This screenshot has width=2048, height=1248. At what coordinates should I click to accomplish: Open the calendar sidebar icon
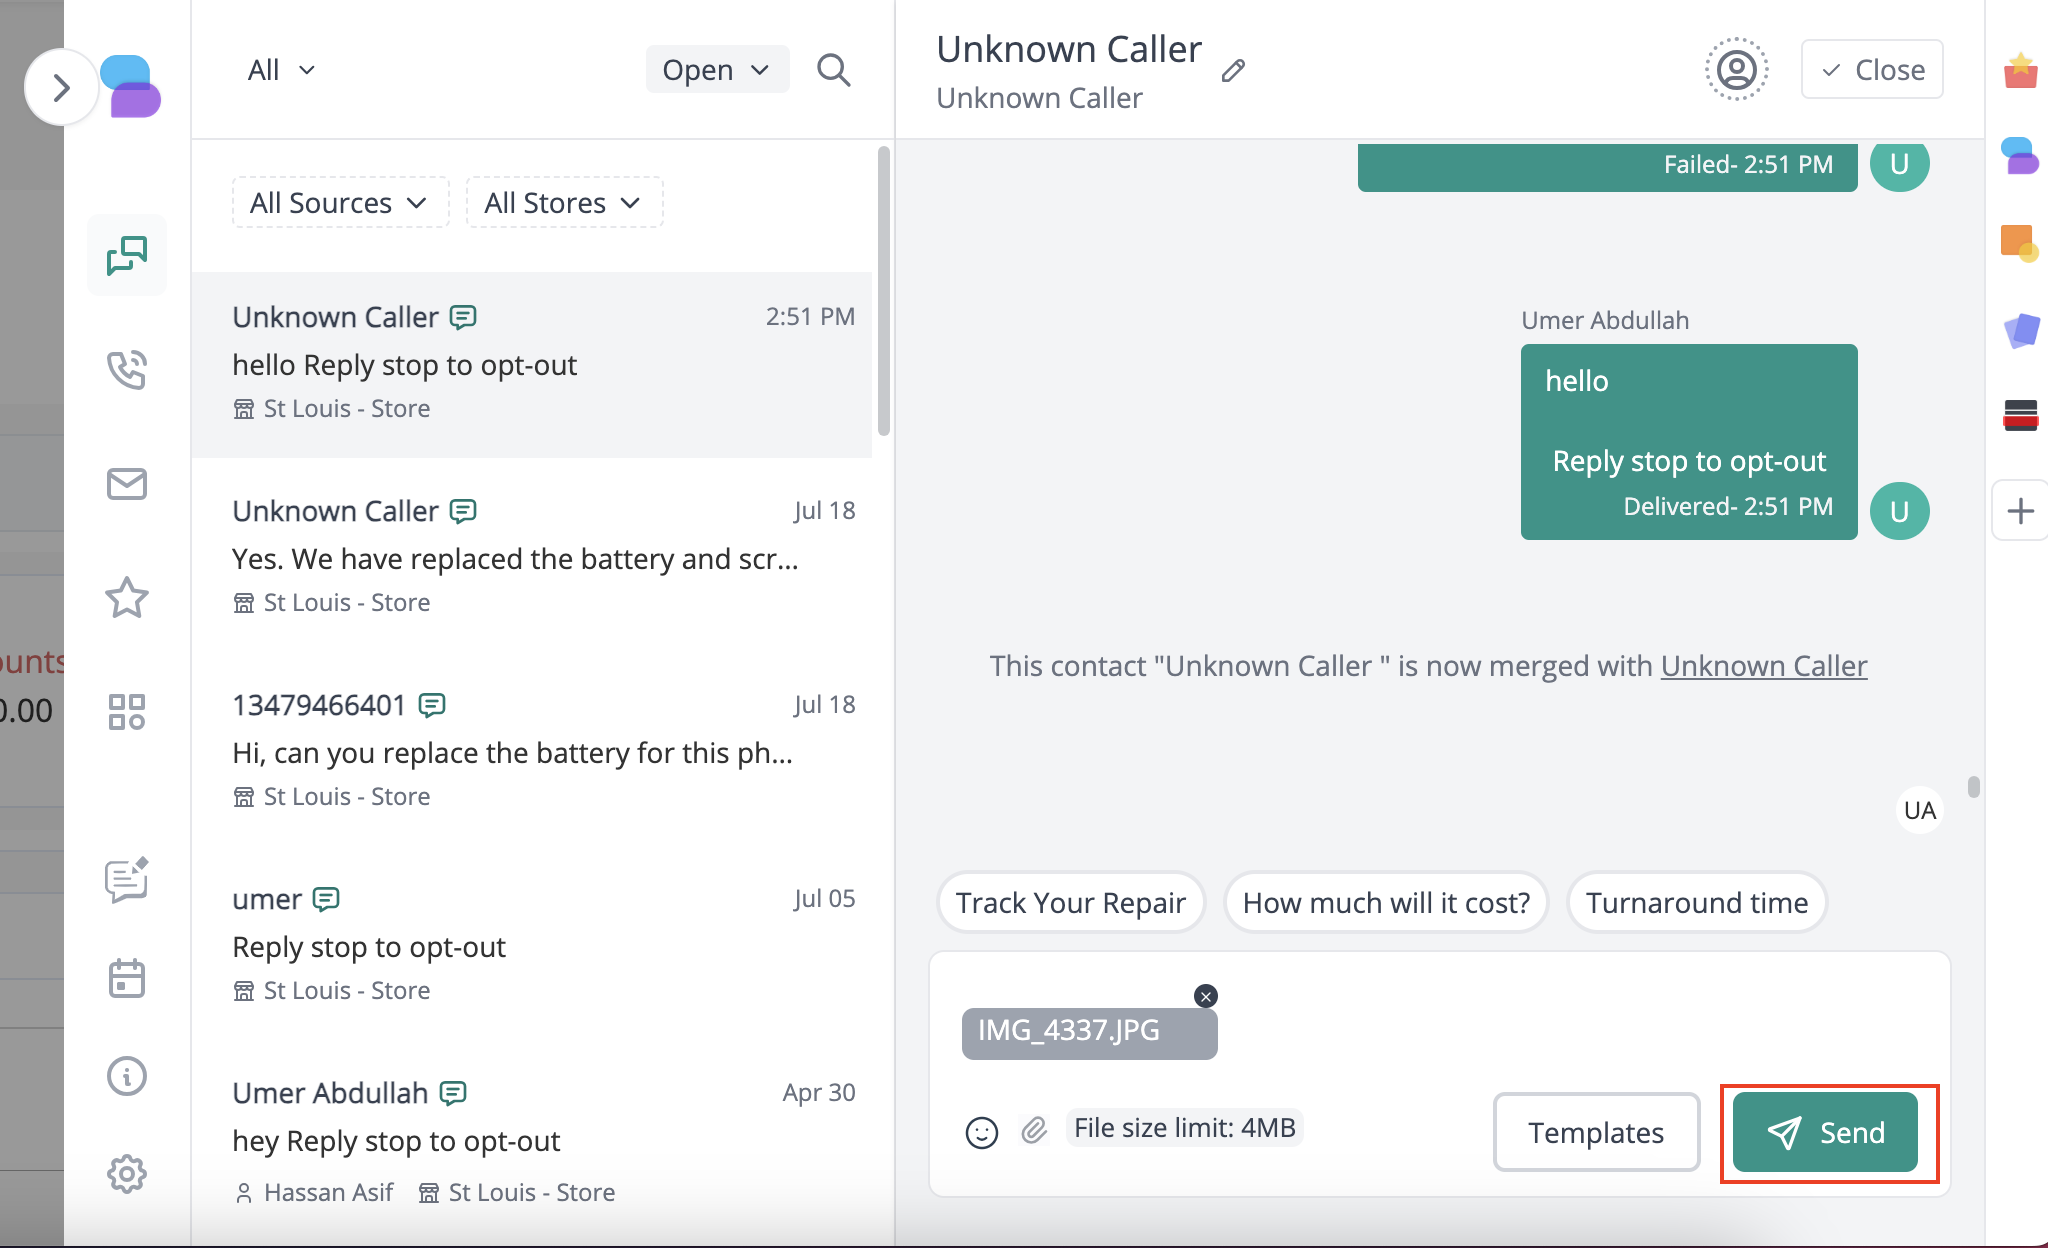(x=127, y=978)
